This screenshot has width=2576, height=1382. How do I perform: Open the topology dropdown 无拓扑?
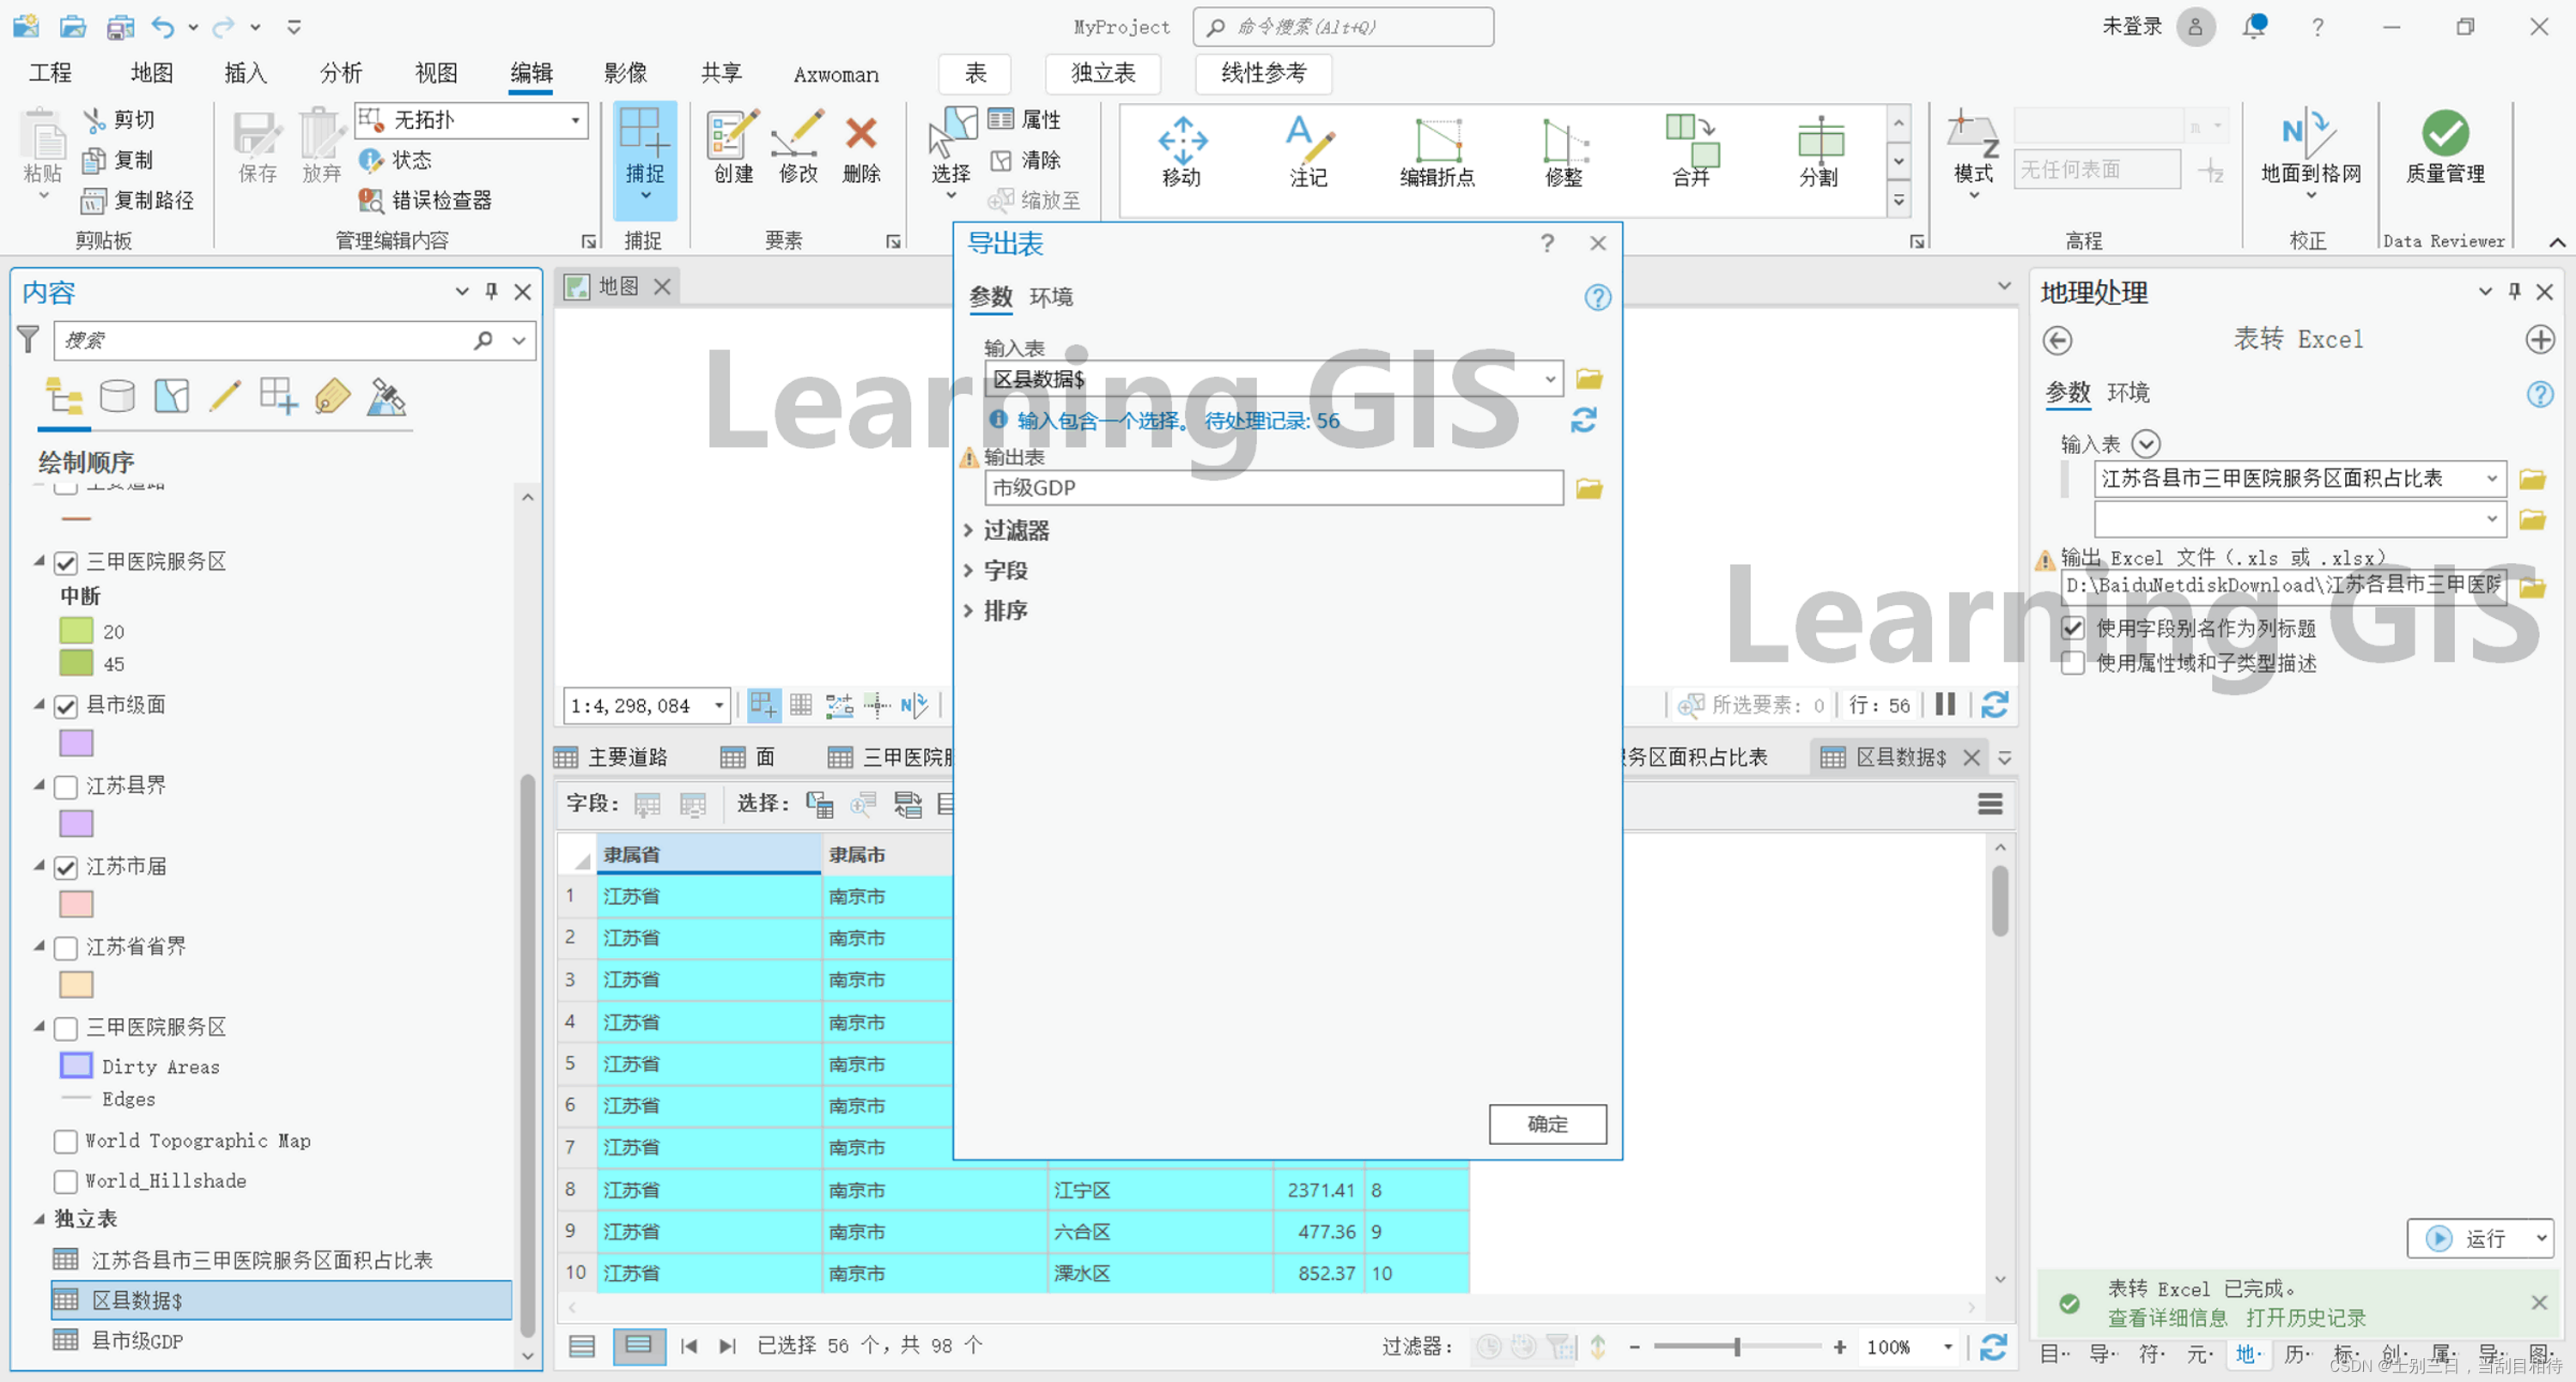click(575, 120)
